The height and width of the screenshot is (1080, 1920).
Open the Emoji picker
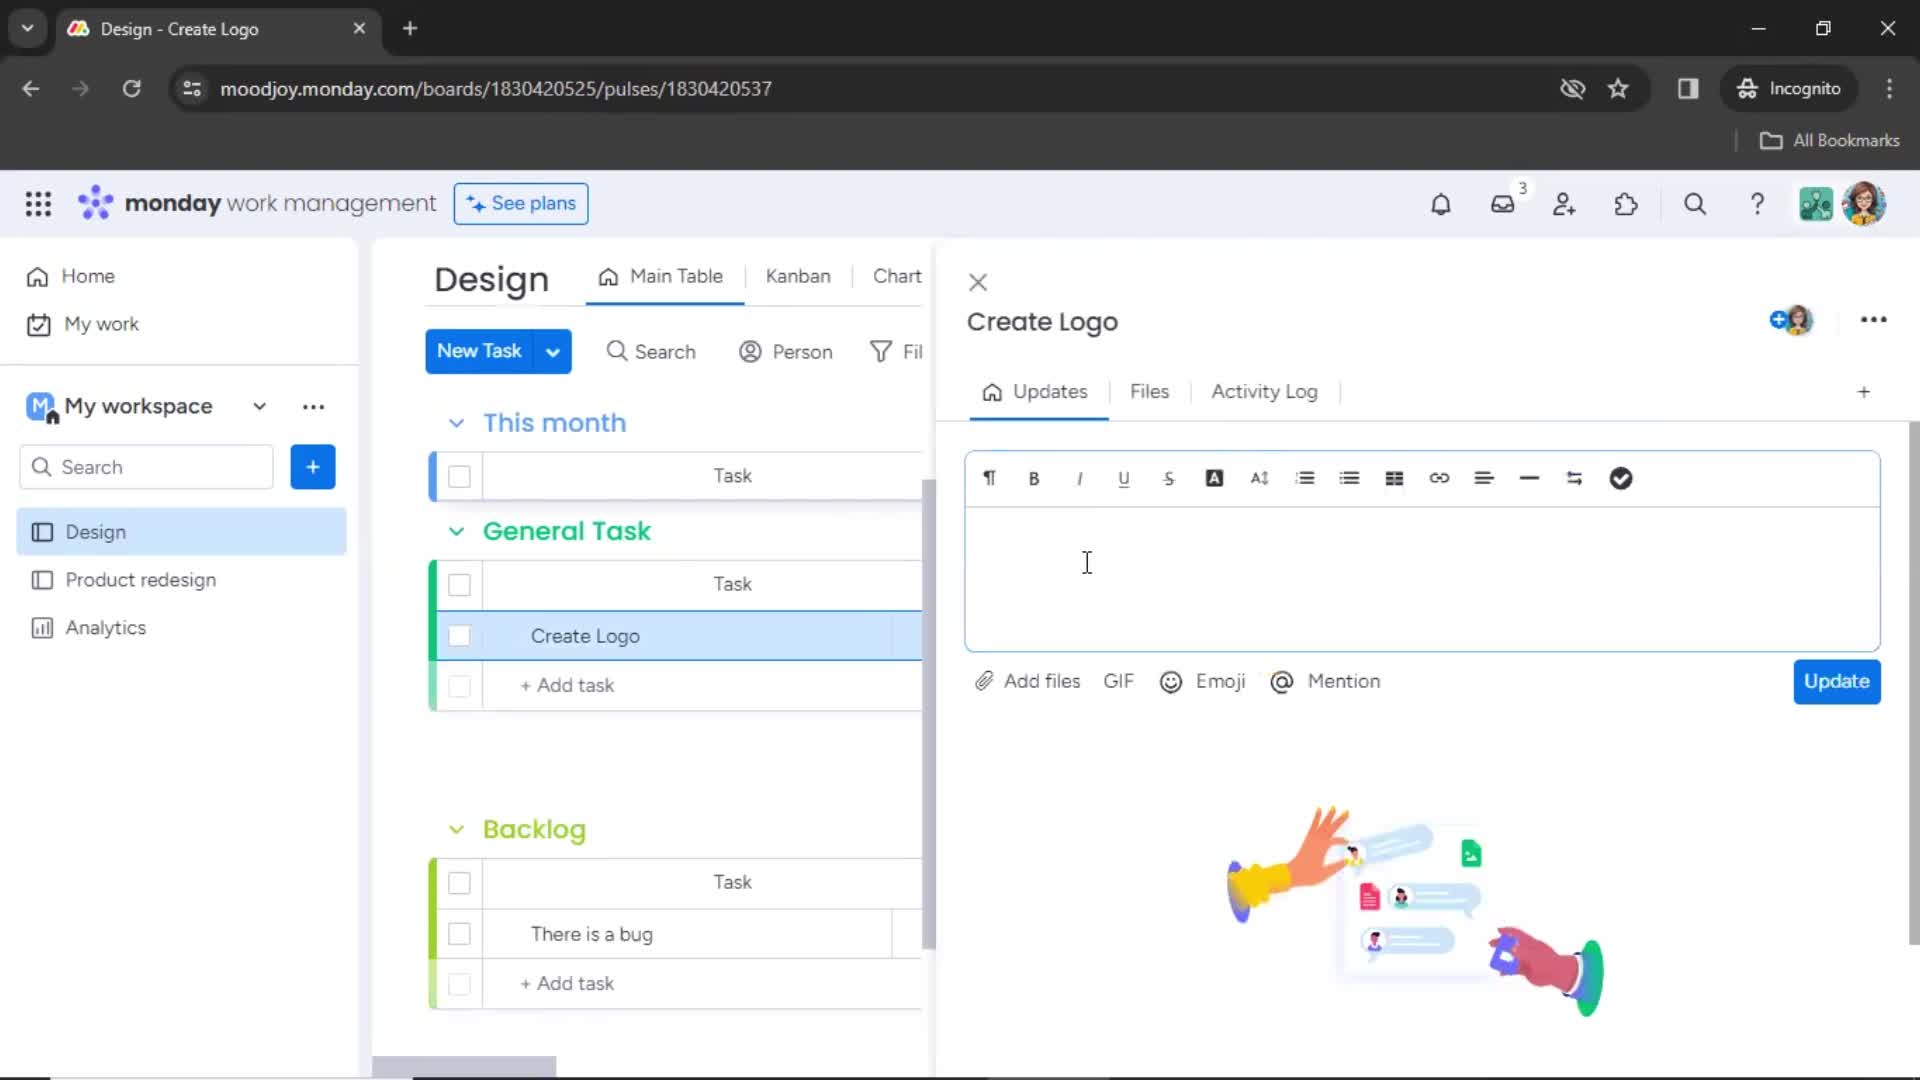pyautogui.click(x=1203, y=682)
